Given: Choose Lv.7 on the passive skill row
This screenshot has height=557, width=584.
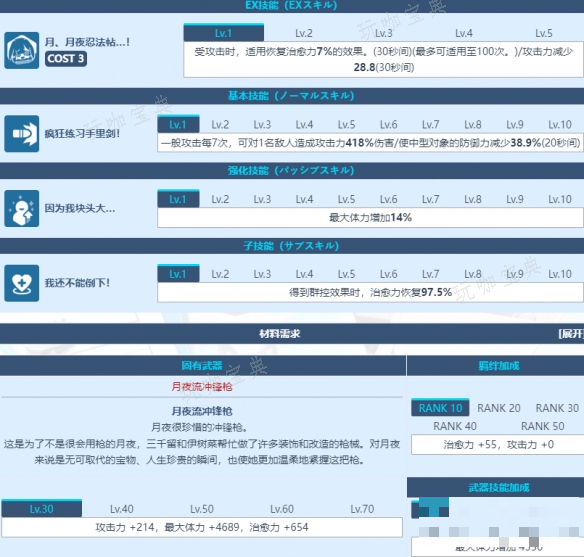Looking at the screenshot, I should tap(431, 199).
